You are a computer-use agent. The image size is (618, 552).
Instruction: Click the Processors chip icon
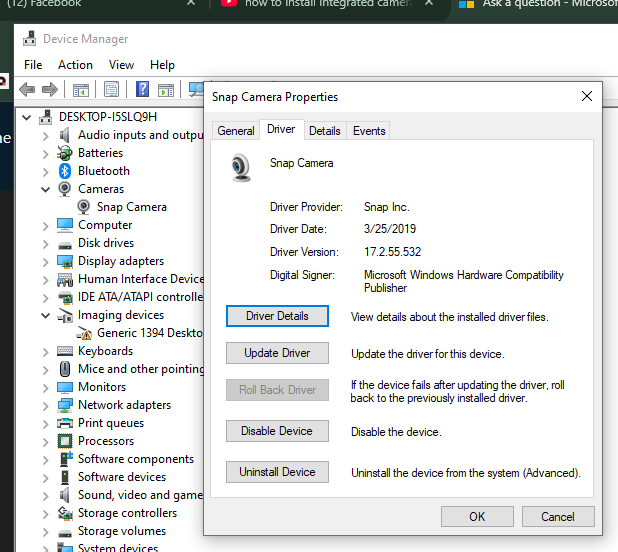click(65, 441)
